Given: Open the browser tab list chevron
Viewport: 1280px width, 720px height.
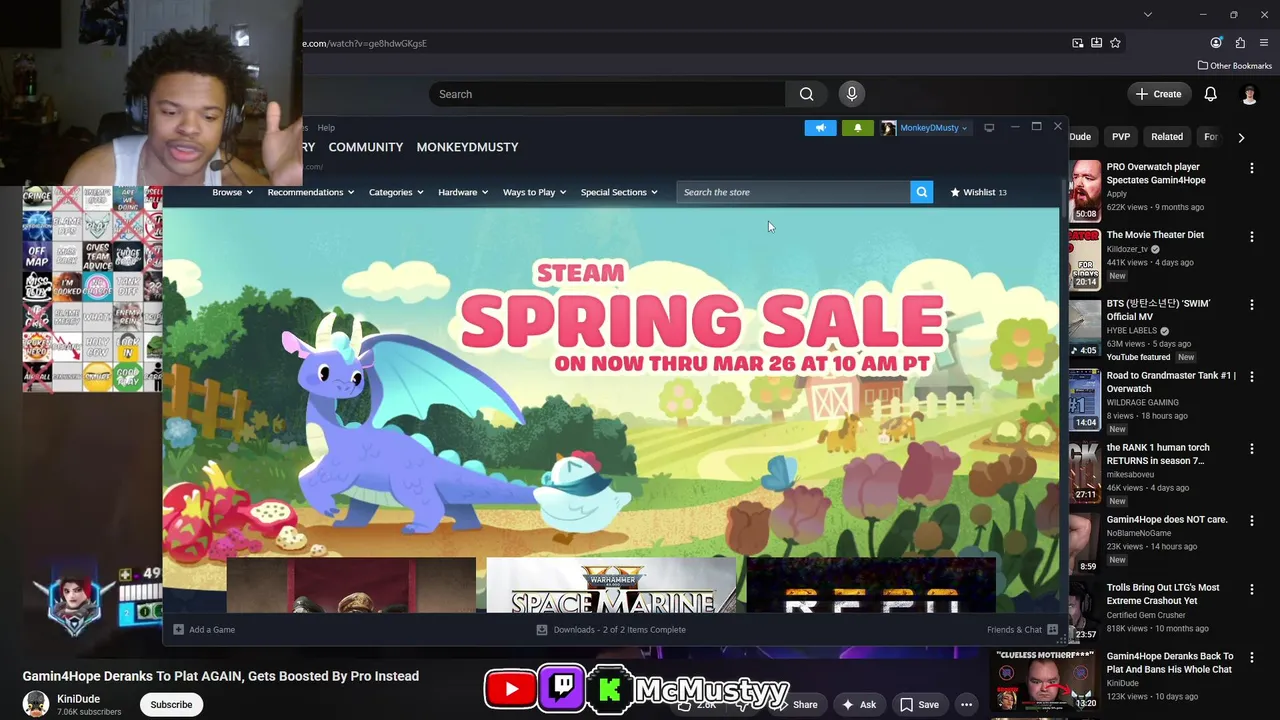Looking at the screenshot, I should [x=1148, y=15].
